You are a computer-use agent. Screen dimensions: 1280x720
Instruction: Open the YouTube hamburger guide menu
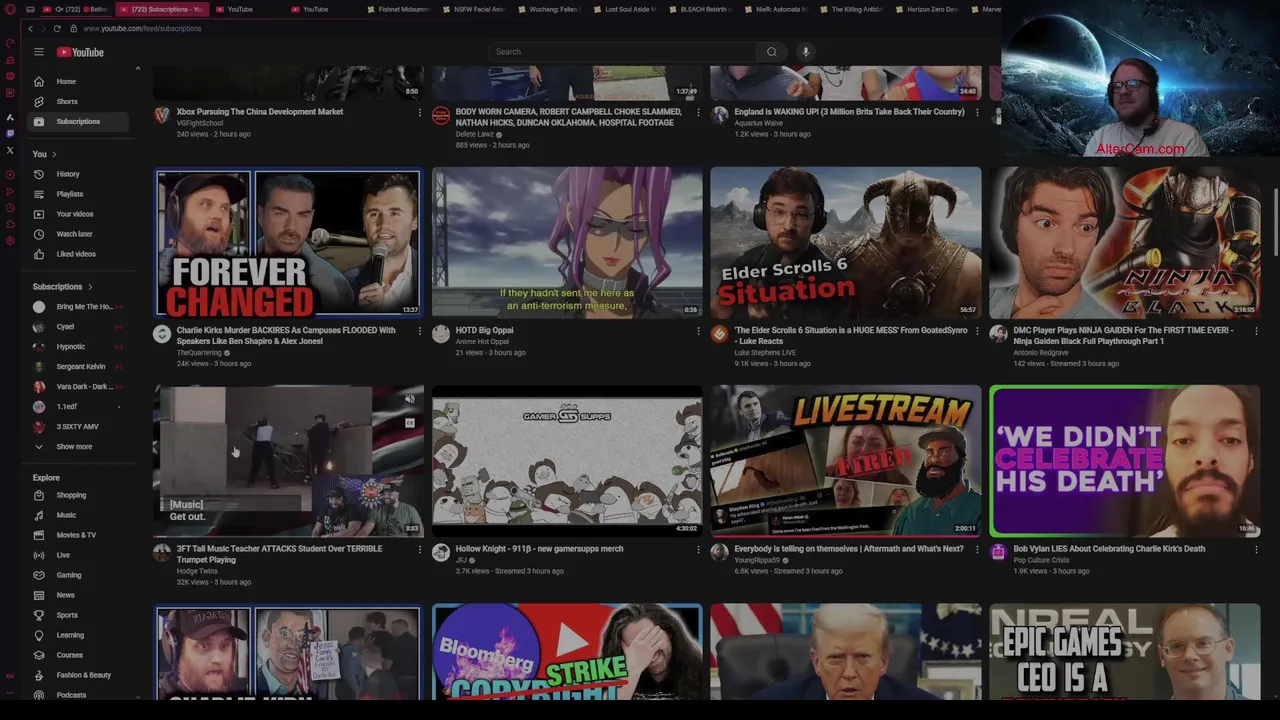[x=38, y=52]
